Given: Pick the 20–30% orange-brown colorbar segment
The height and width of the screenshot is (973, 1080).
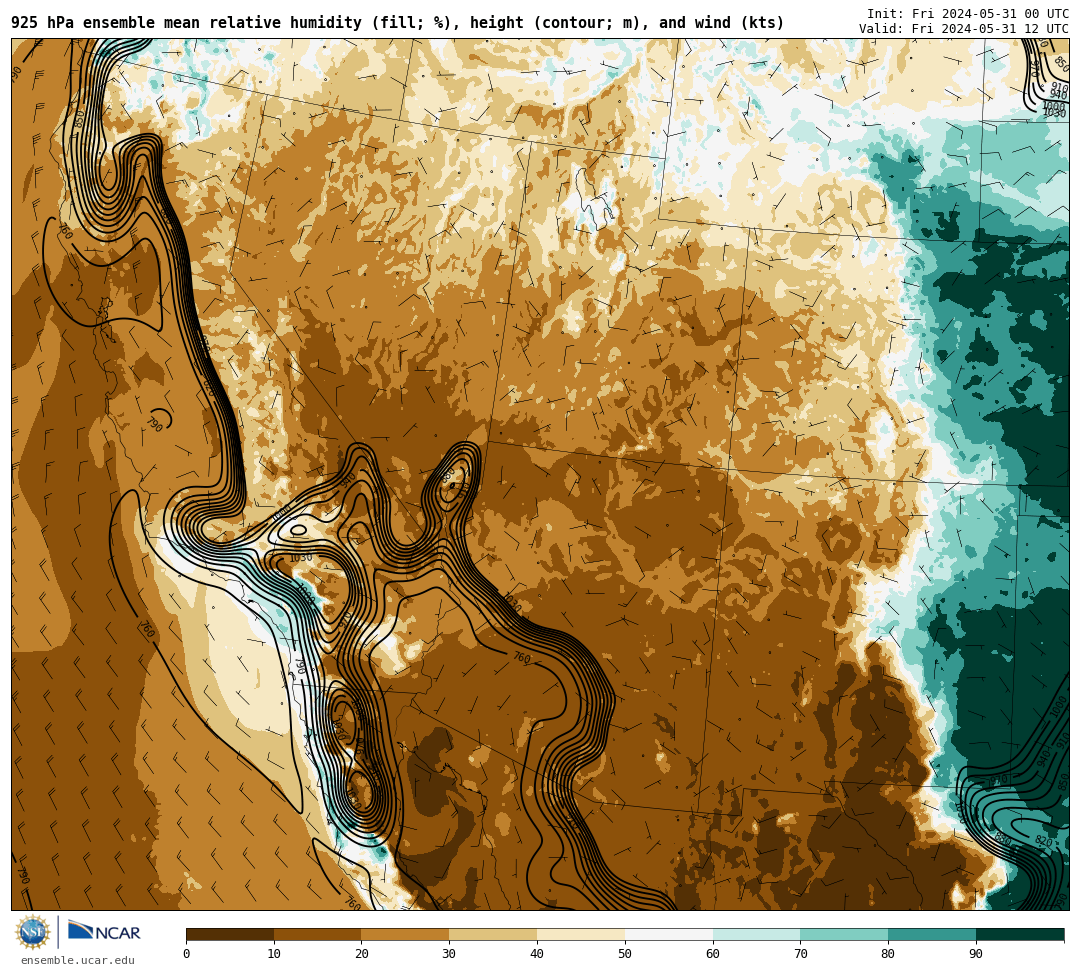Looking at the screenshot, I should point(406,934).
